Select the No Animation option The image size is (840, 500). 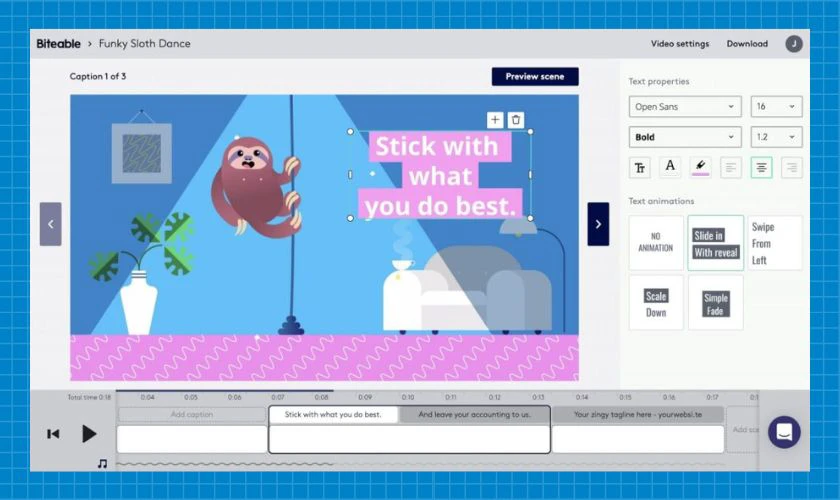pyautogui.click(x=656, y=242)
